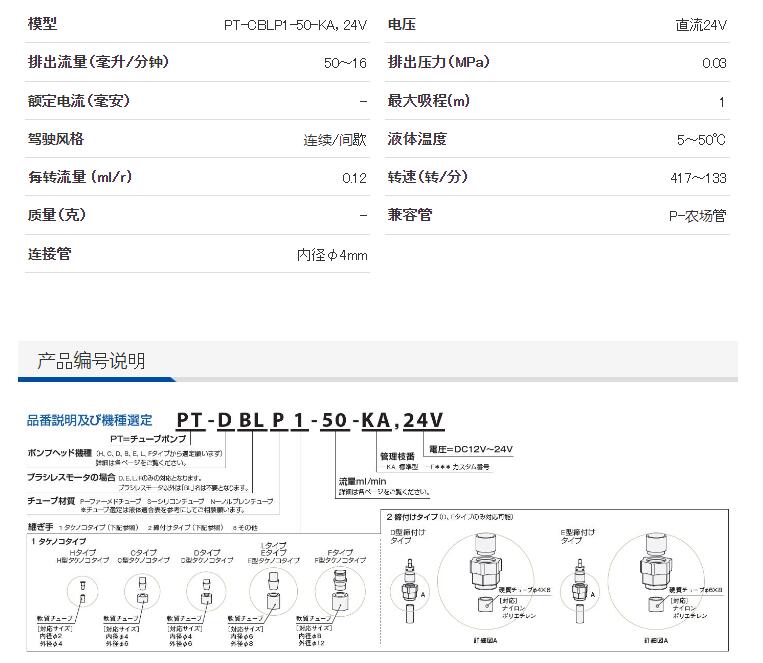763x663 pixels.
Task: Click the E型締付けタイプ label
Action: coord(578,536)
